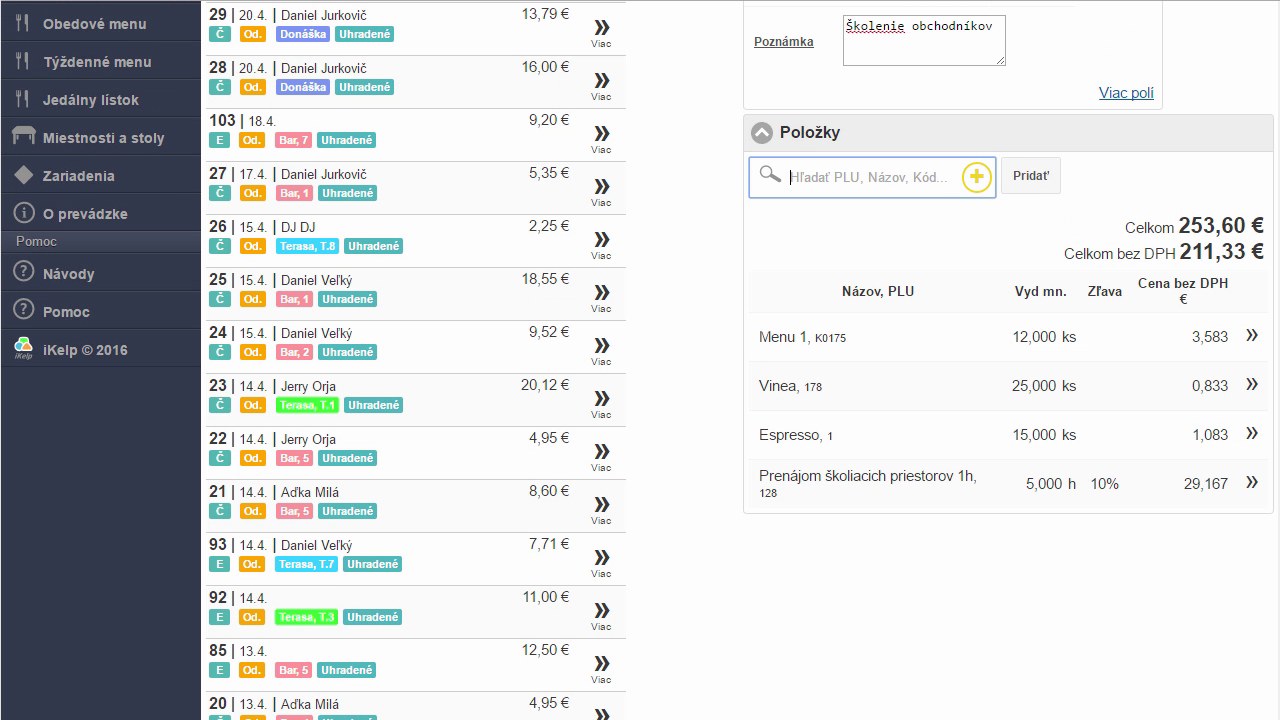
Task: Click the question icon beside Návody
Action: (24, 273)
